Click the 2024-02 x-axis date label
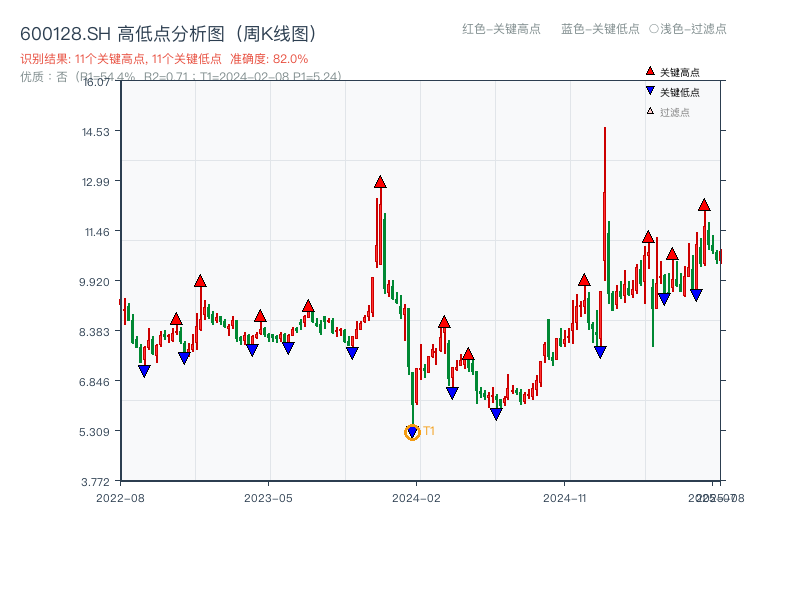800x600 pixels. click(416, 497)
